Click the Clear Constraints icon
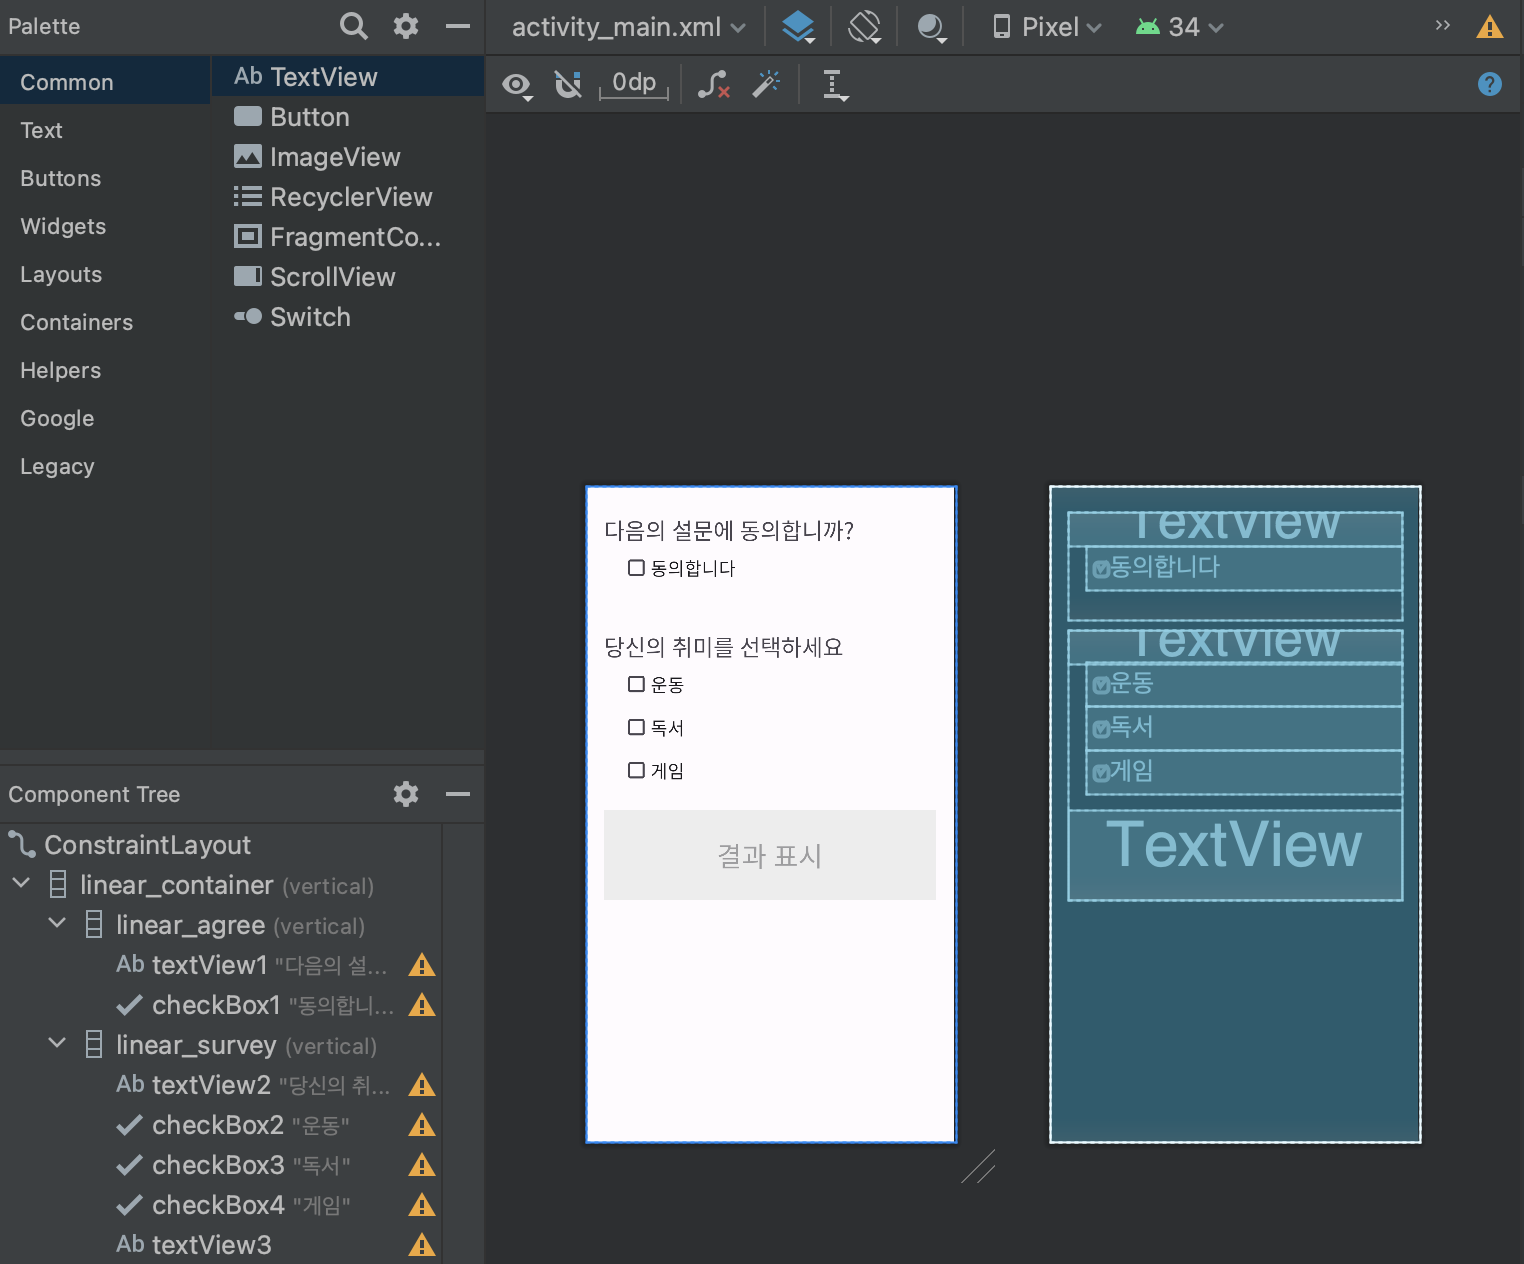 (713, 85)
